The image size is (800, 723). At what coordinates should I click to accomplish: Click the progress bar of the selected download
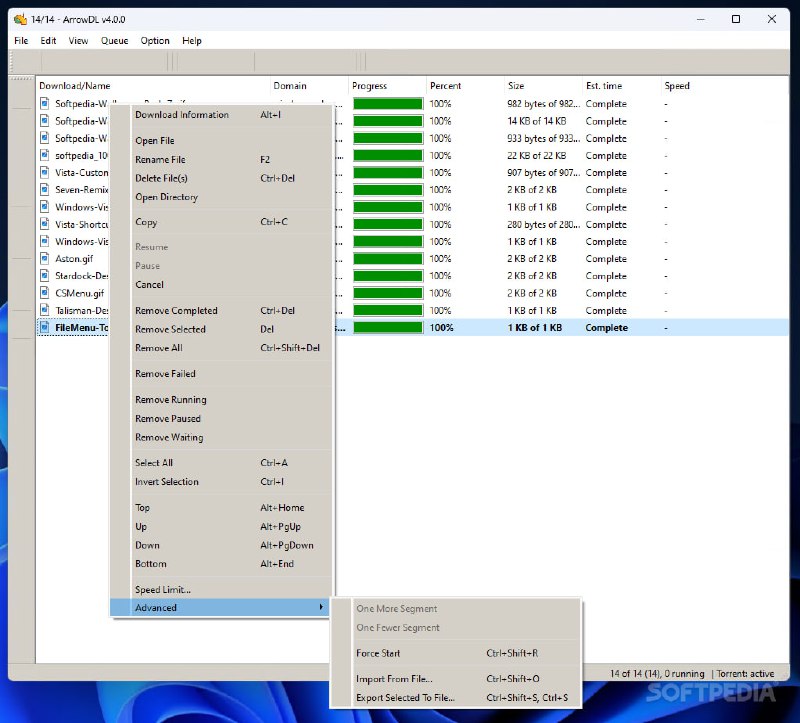click(388, 328)
